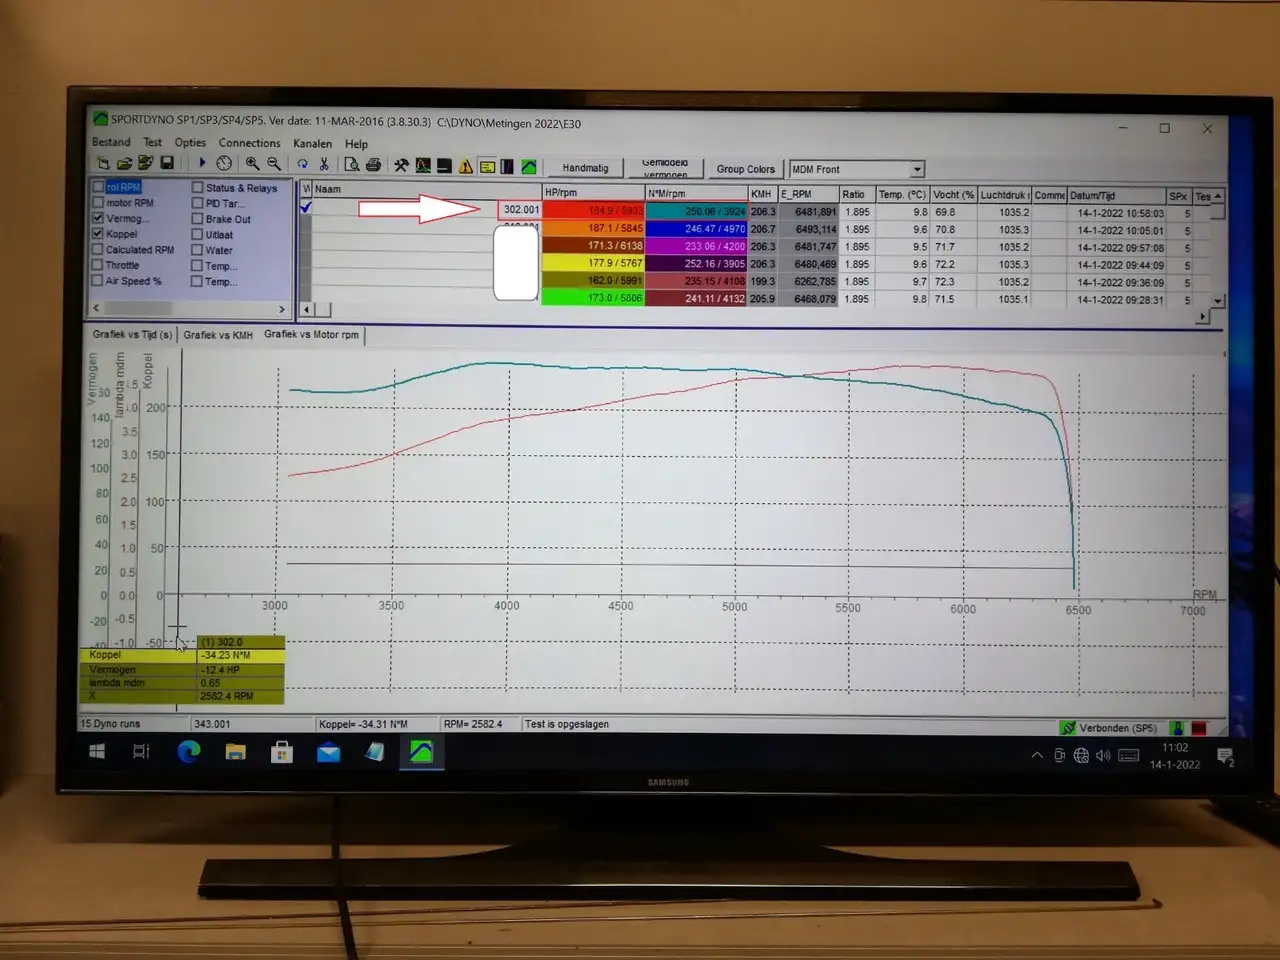
Task: Click the printer icon
Action: pos(373,165)
